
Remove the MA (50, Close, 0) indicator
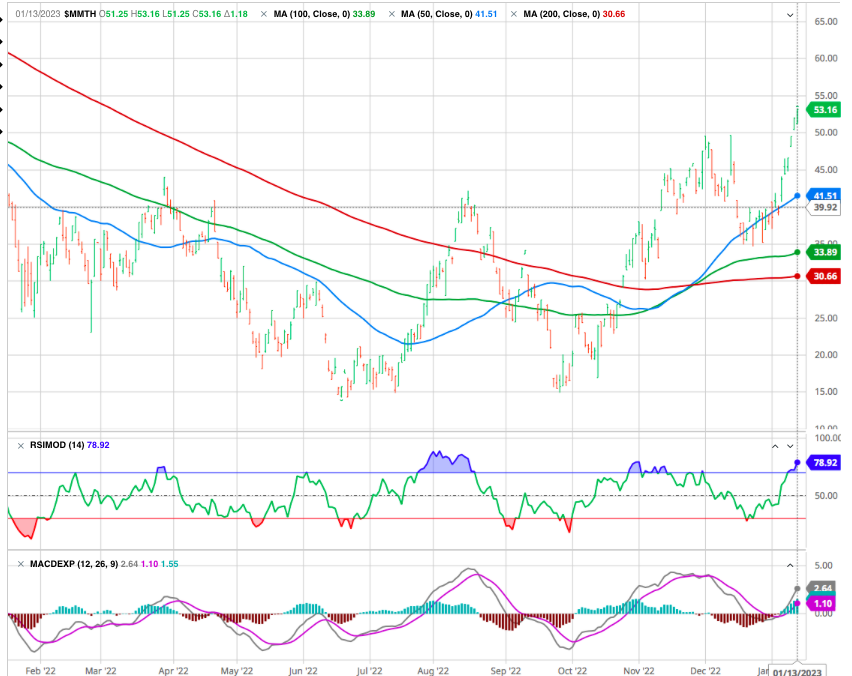tap(392, 14)
